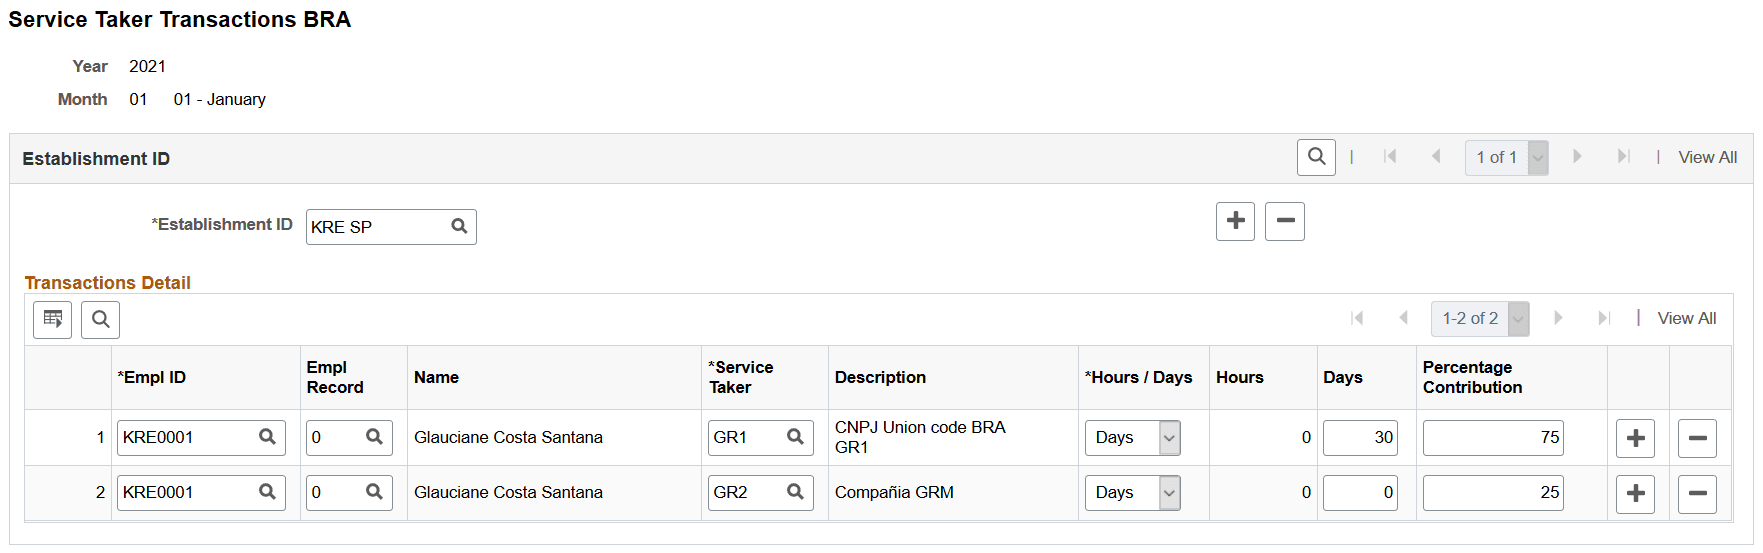Click the Establishment ID search magnifier button
The width and height of the screenshot is (1763, 553).
point(1316,157)
